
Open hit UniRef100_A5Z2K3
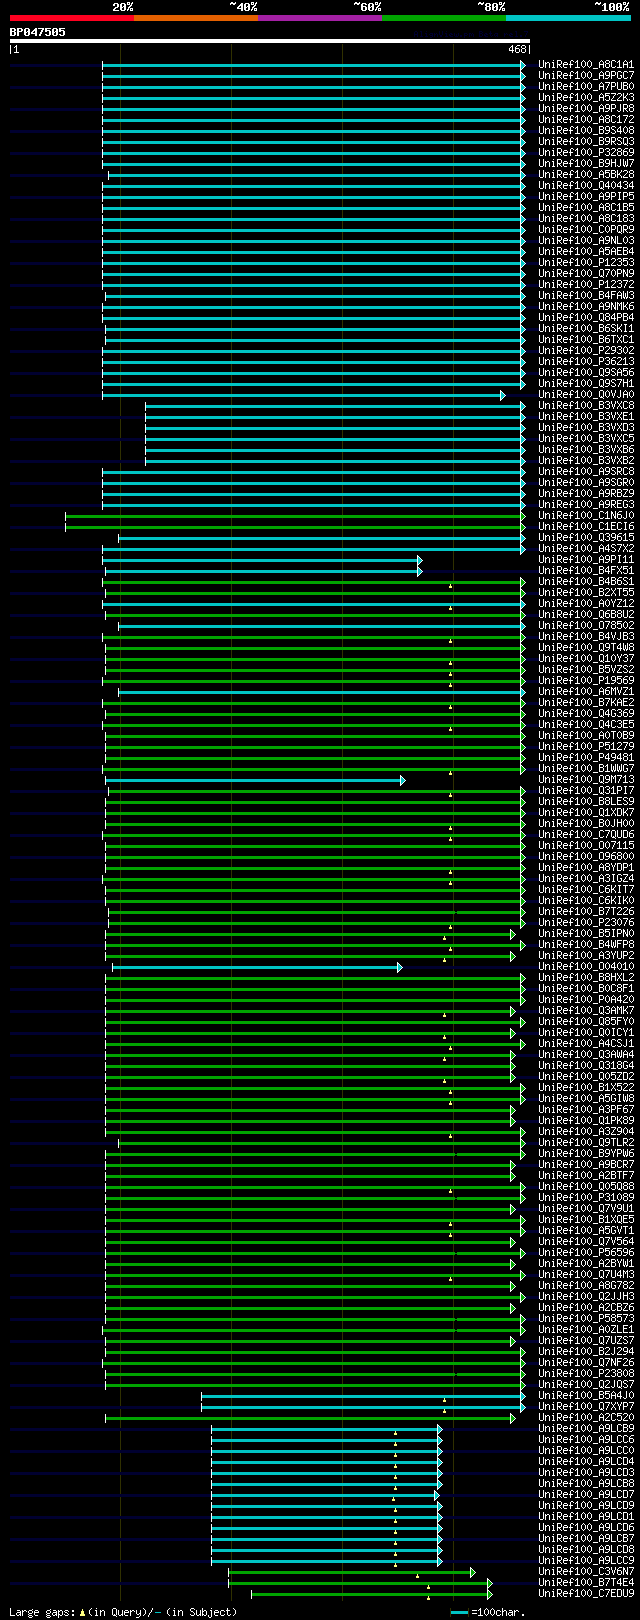(586, 98)
